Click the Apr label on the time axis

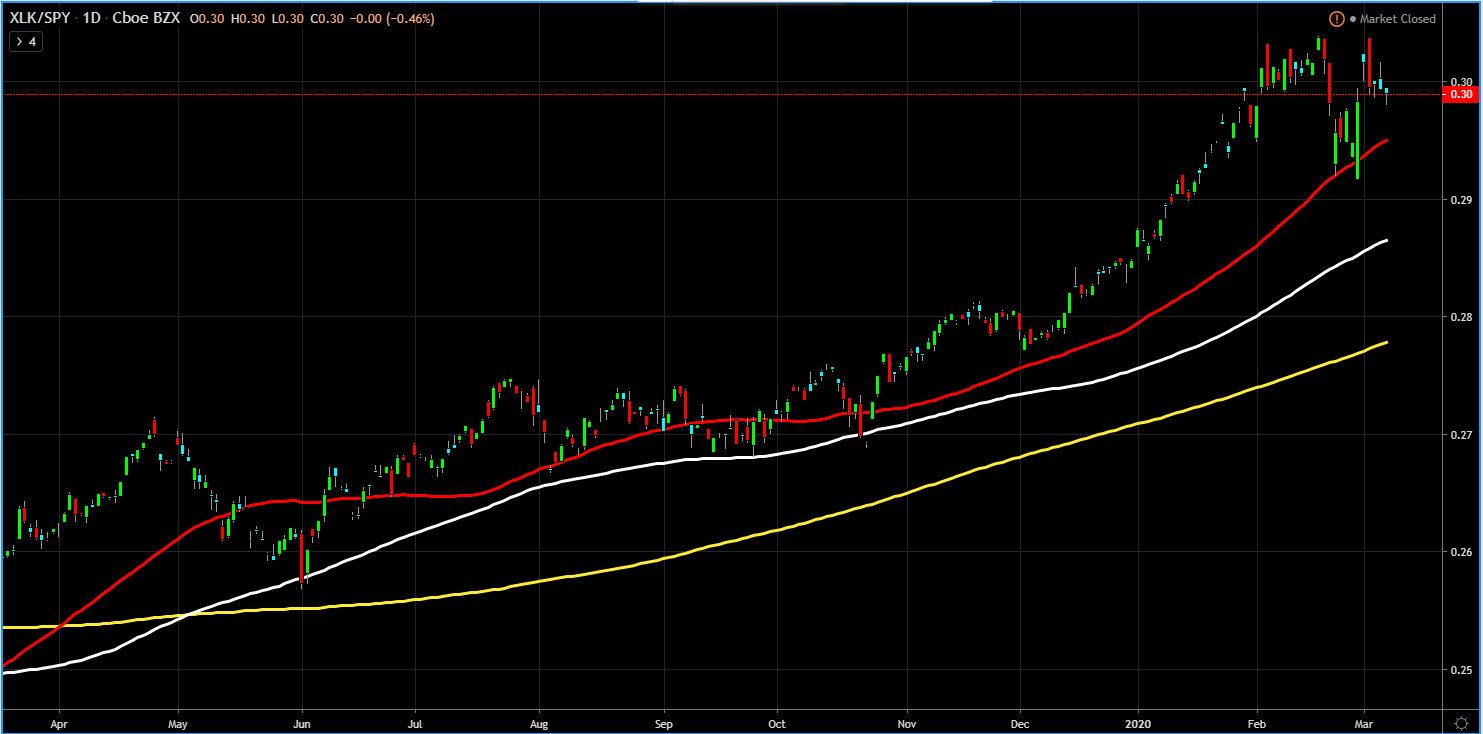pos(59,720)
